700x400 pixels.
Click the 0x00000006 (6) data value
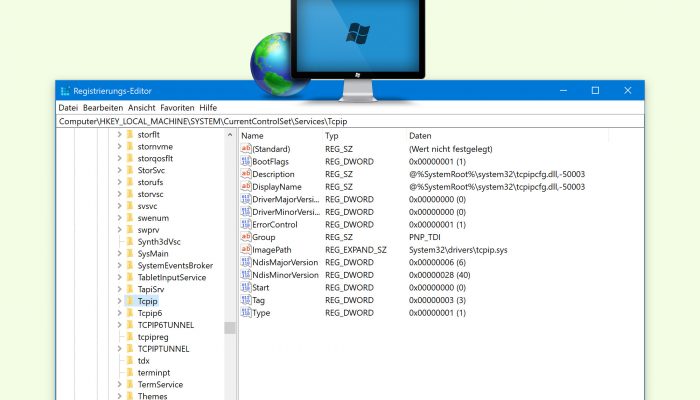[437, 262]
